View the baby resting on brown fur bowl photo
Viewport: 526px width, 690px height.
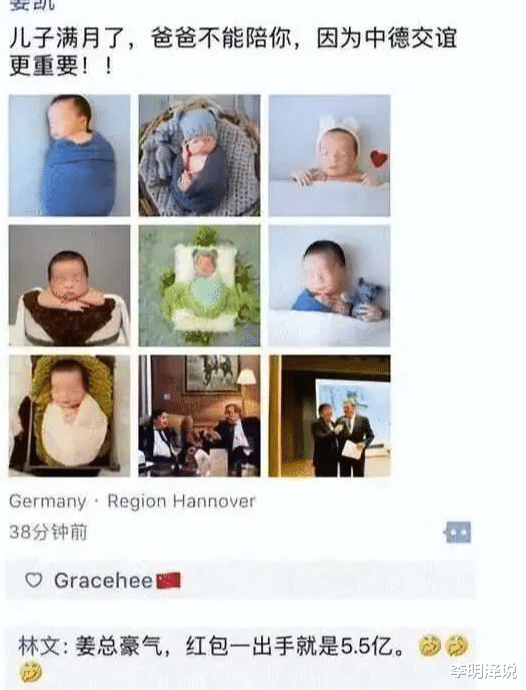[70, 286]
